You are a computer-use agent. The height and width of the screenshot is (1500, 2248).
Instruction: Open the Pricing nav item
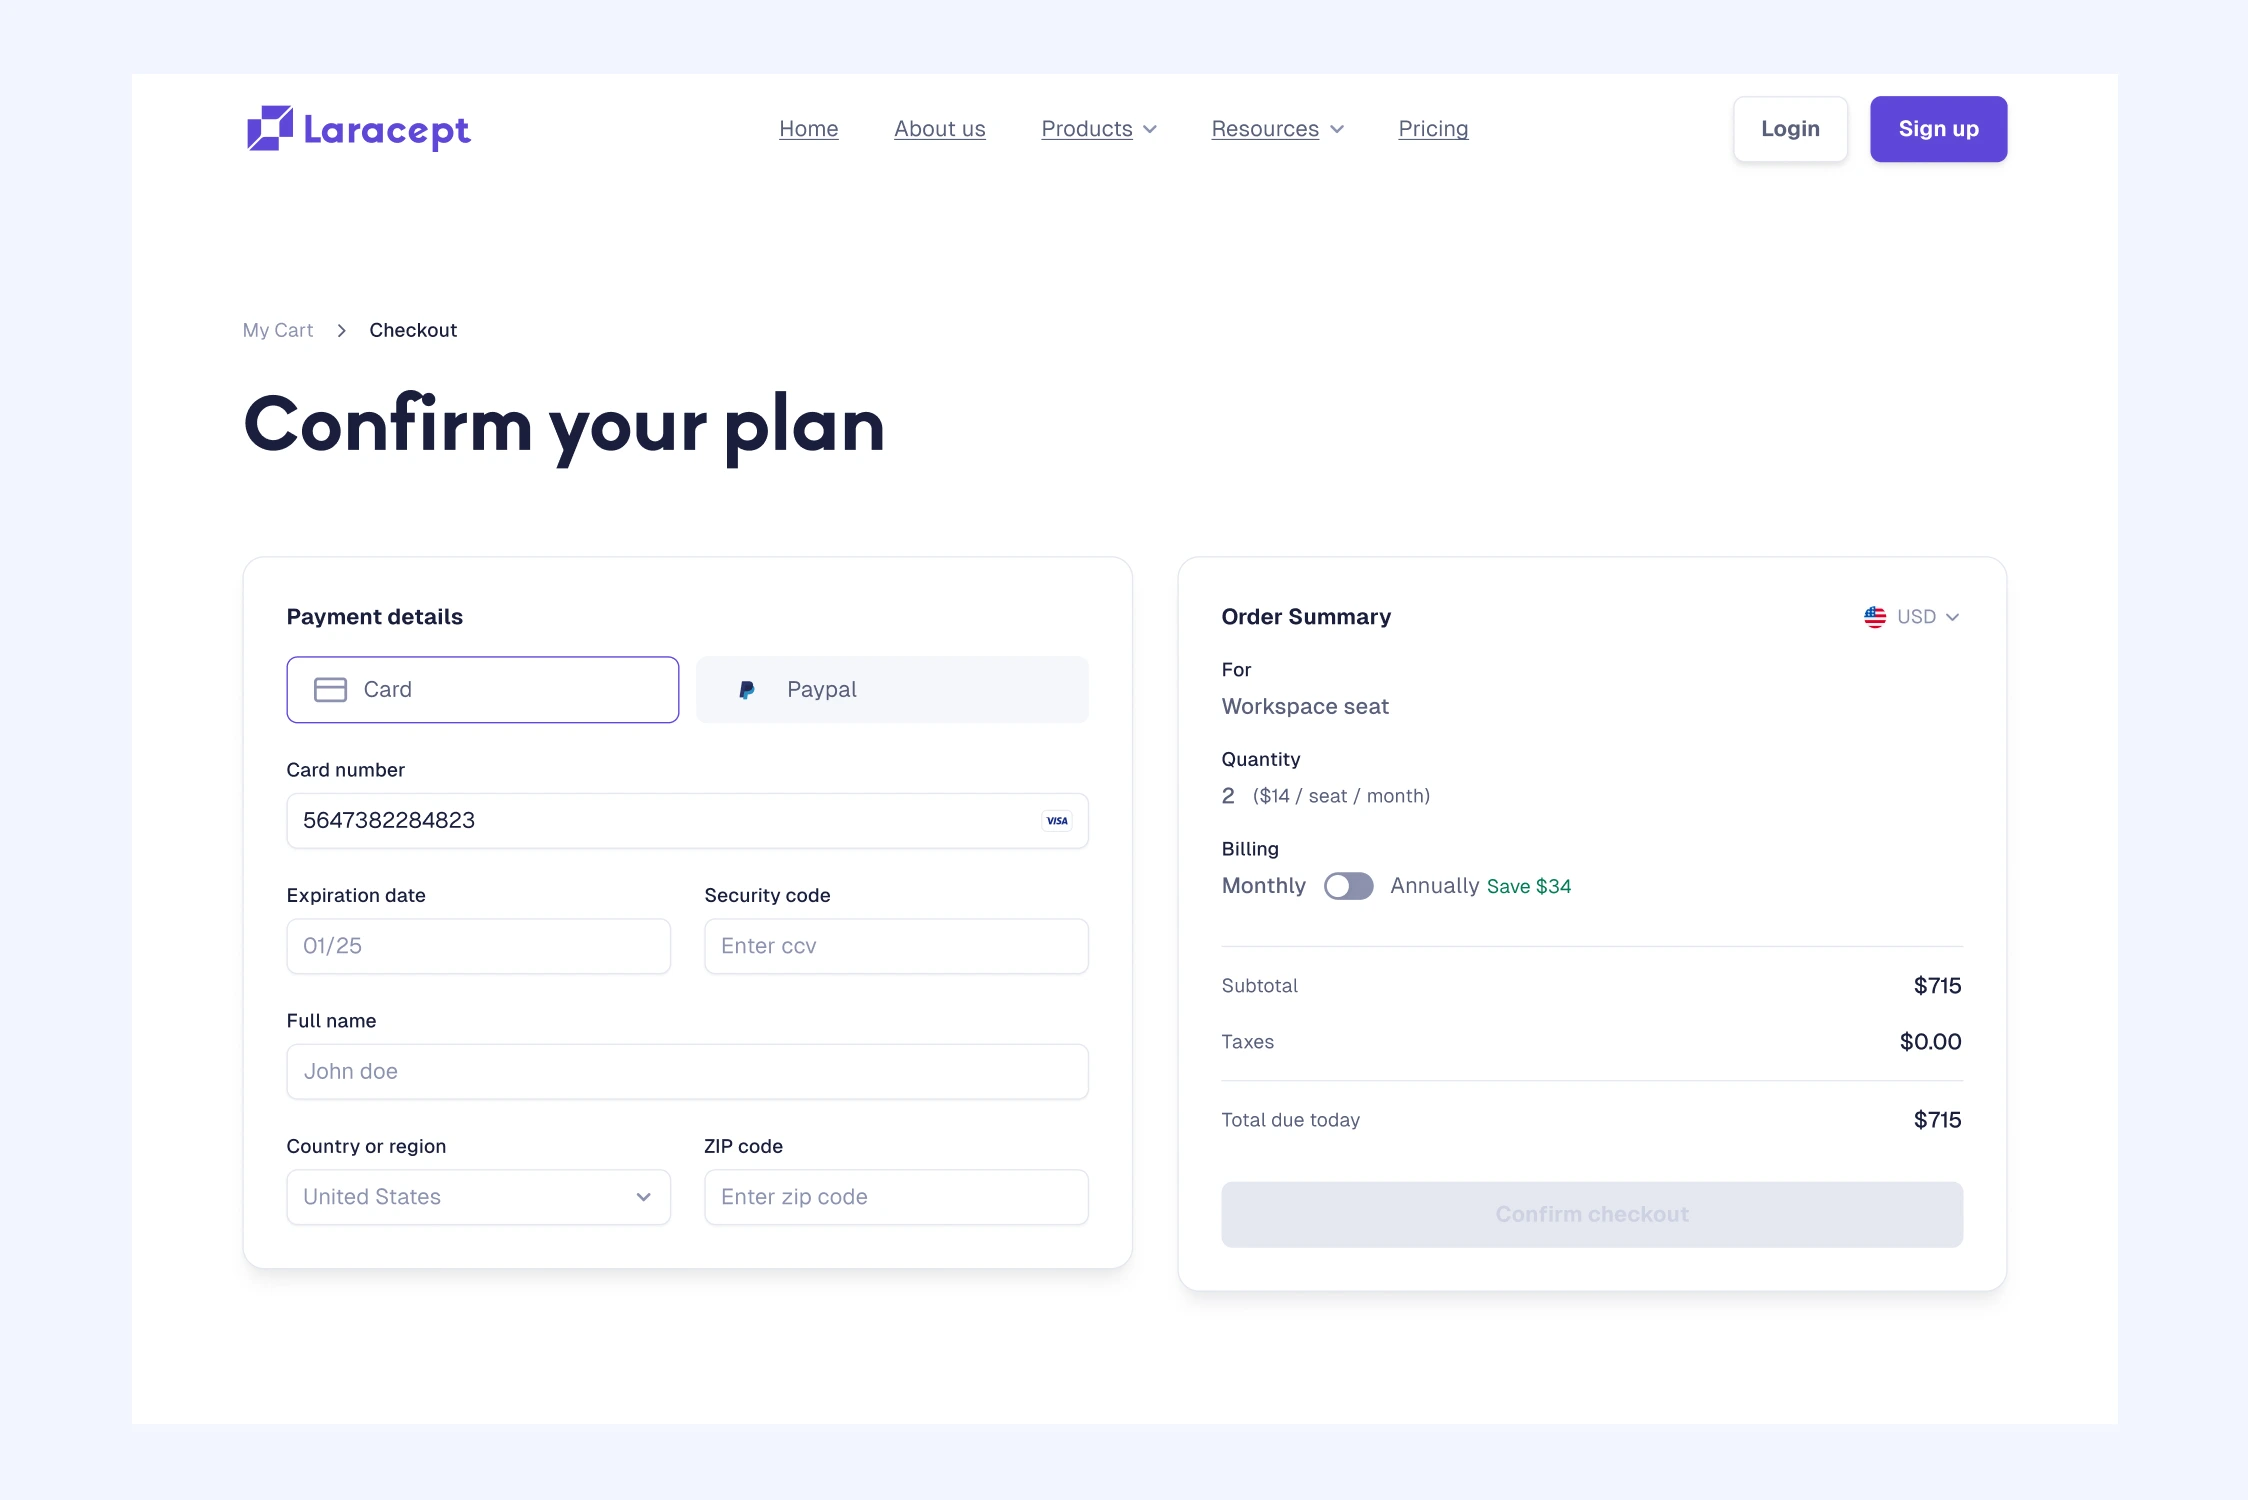pos(1433,129)
